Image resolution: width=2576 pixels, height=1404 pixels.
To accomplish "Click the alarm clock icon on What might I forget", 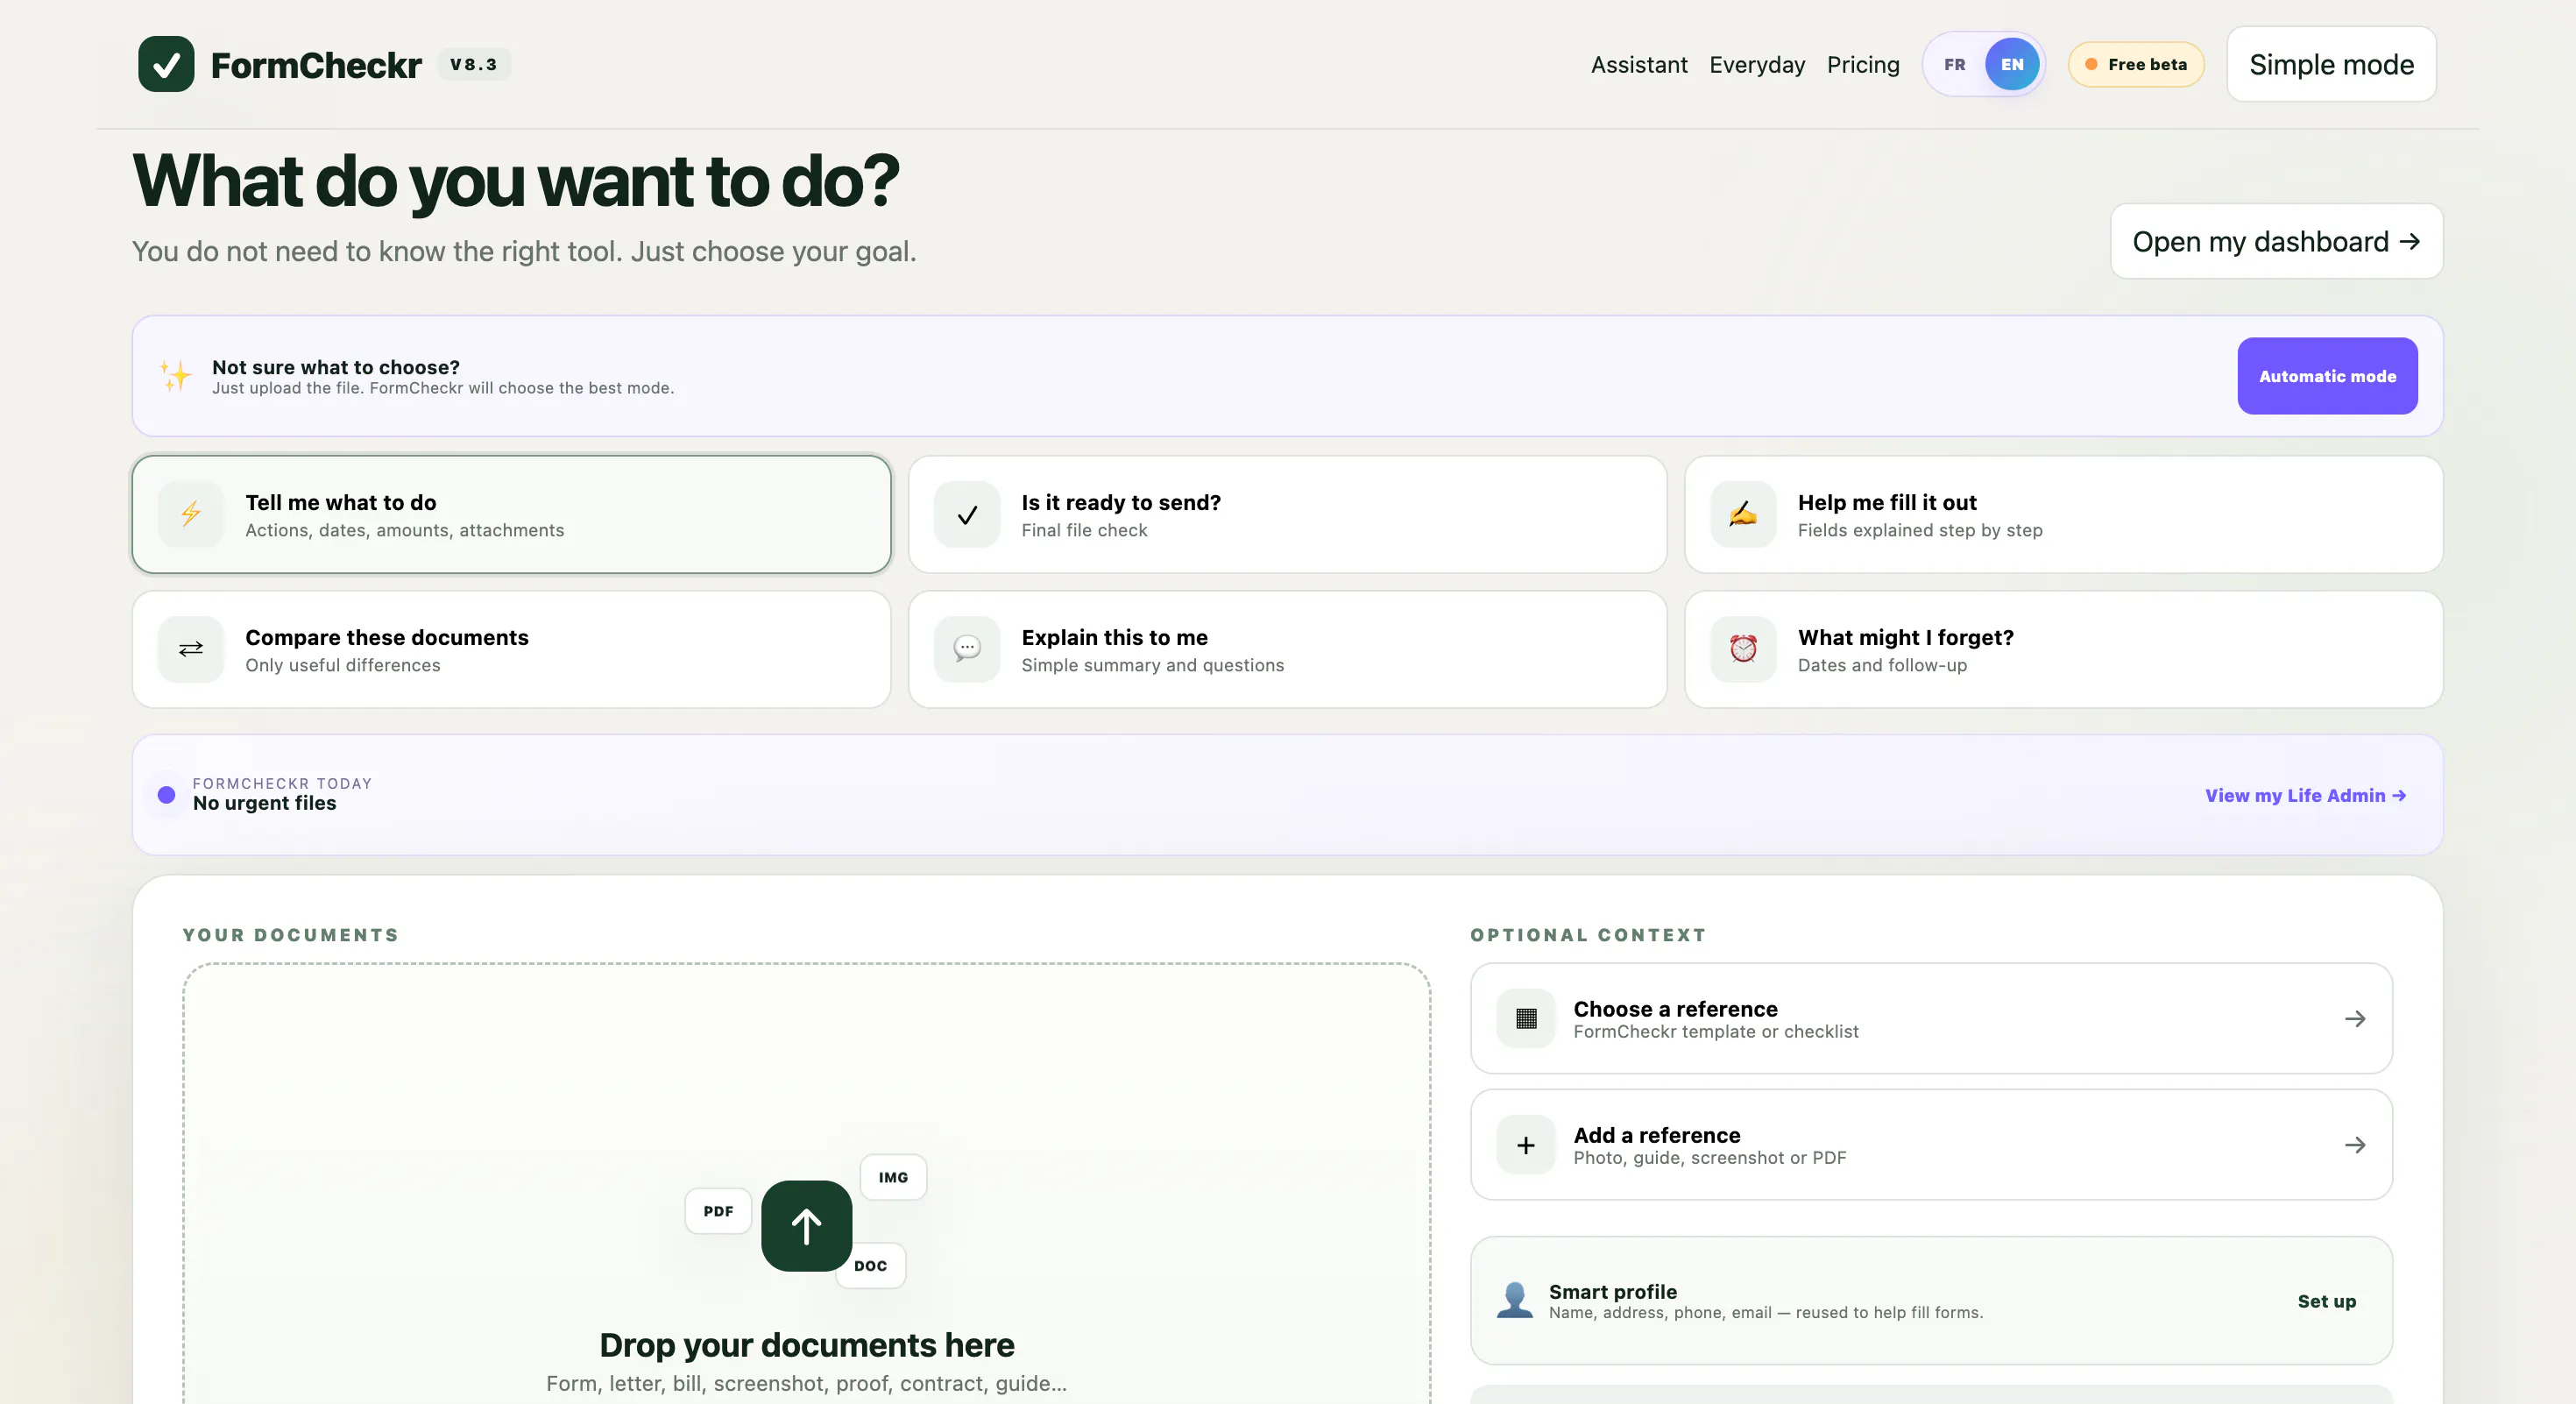I will click(x=1743, y=649).
